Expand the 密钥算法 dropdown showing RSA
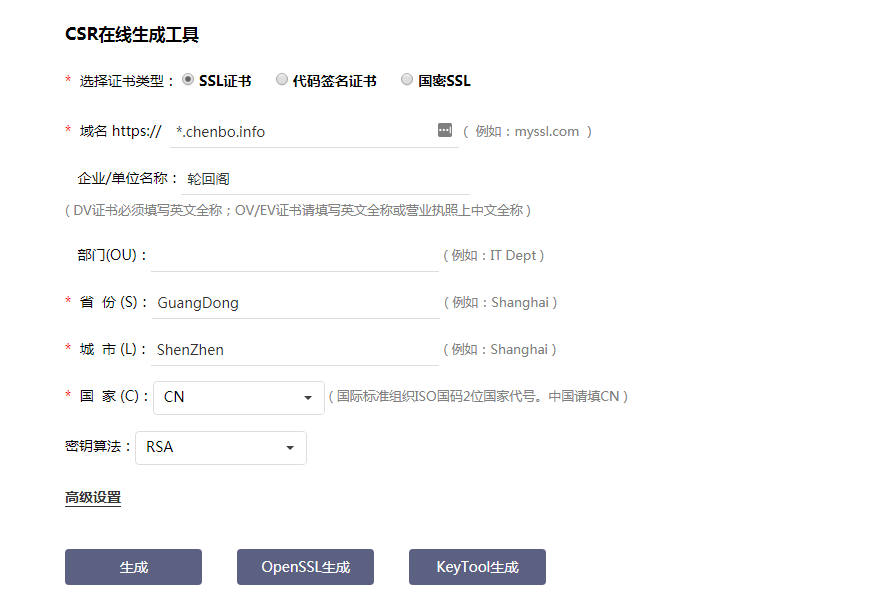 coord(220,447)
